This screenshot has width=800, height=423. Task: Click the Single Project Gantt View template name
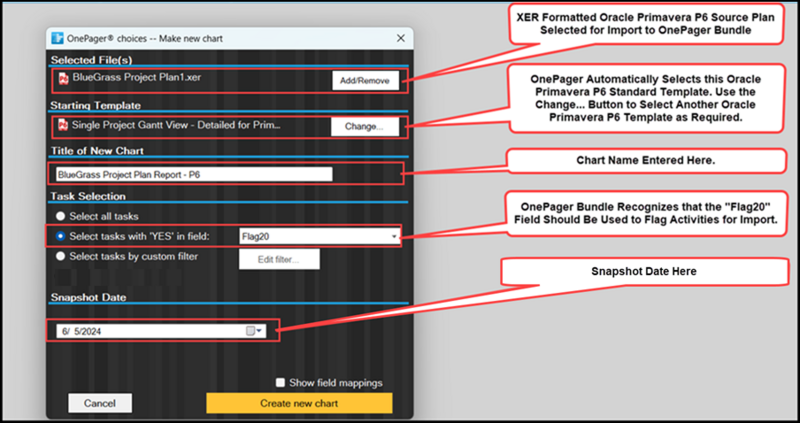pos(177,125)
